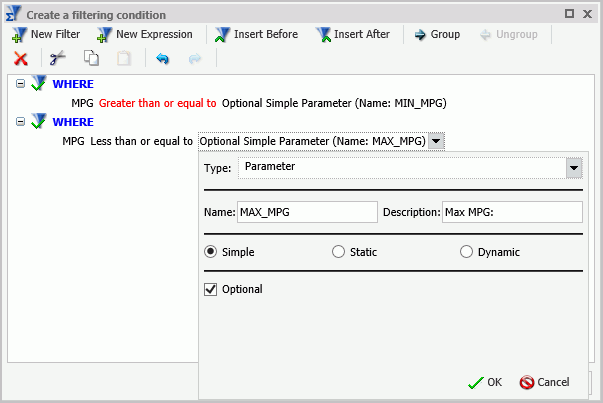Click the greyed-out Ungroup button

[x=509, y=35]
